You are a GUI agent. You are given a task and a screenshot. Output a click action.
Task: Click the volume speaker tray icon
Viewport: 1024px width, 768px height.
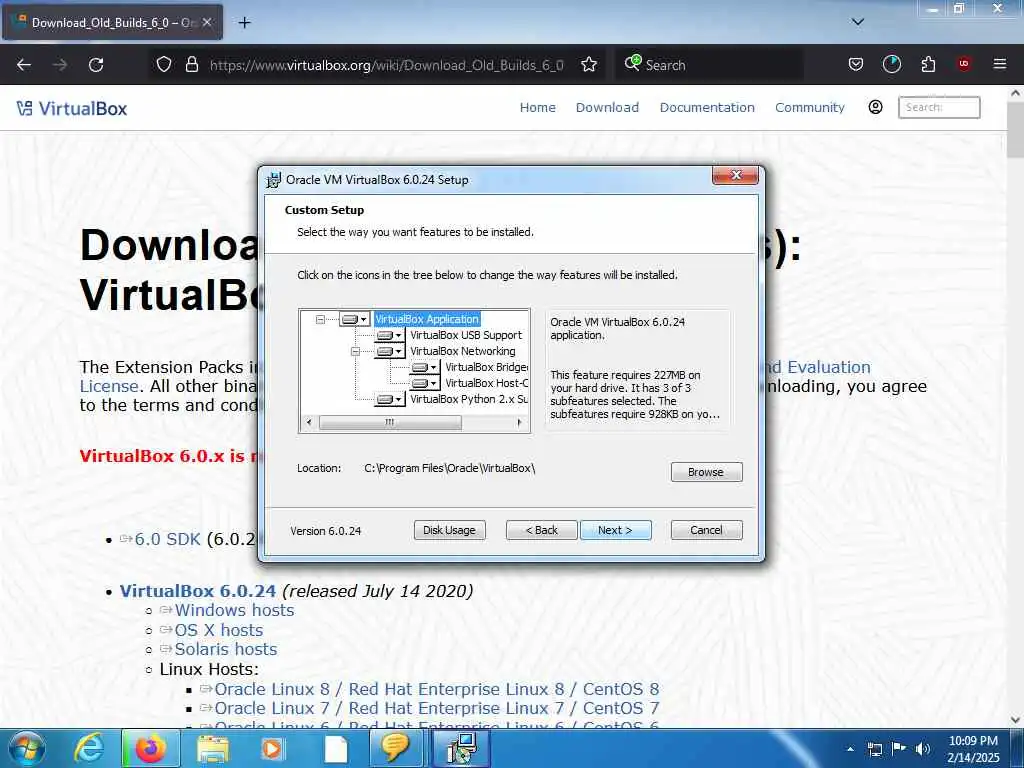coord(923,749)
